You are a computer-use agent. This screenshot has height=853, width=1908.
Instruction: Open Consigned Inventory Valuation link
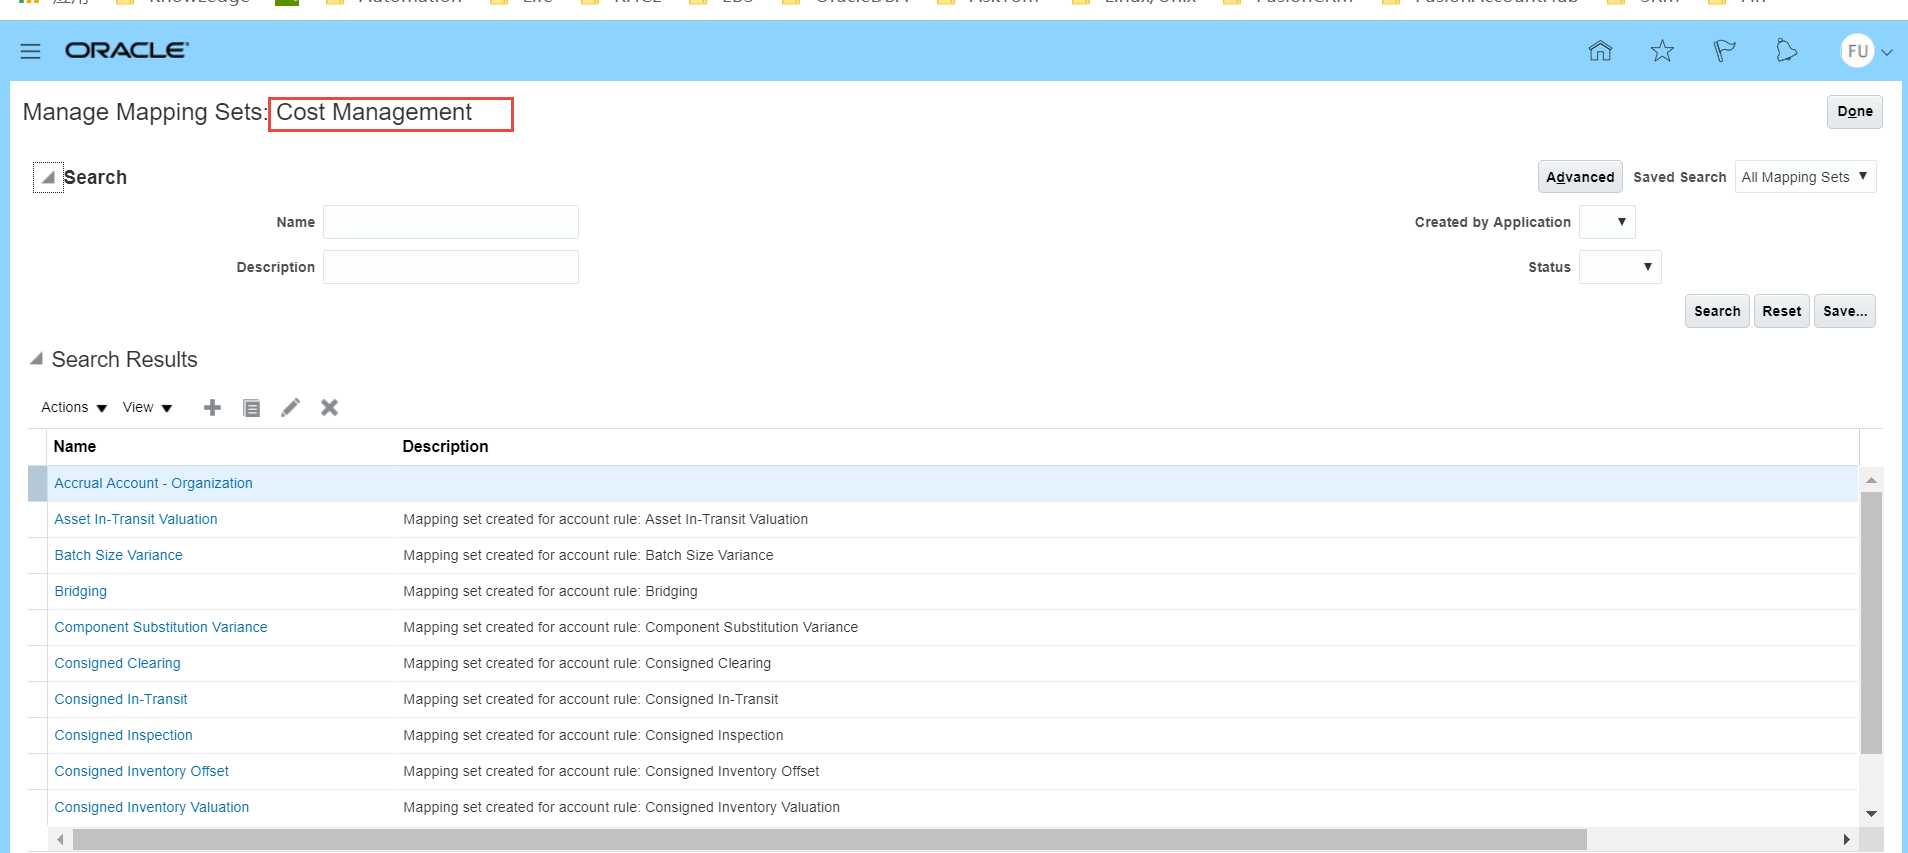point(151,807)
